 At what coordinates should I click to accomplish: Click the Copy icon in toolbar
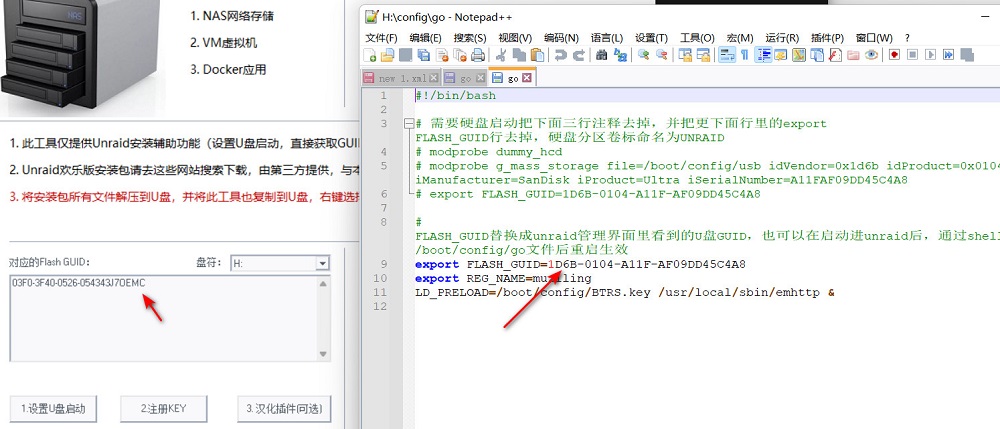pos(519,55)
